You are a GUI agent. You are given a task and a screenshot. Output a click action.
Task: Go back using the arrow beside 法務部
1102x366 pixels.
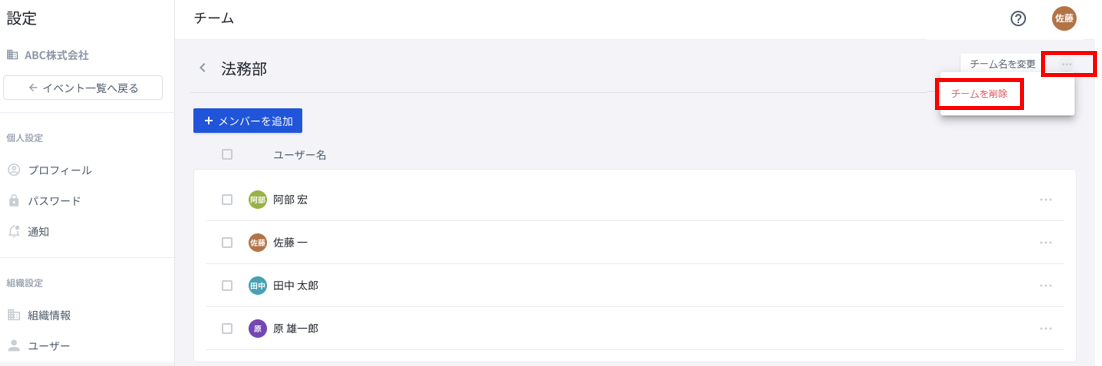(203, 68)
